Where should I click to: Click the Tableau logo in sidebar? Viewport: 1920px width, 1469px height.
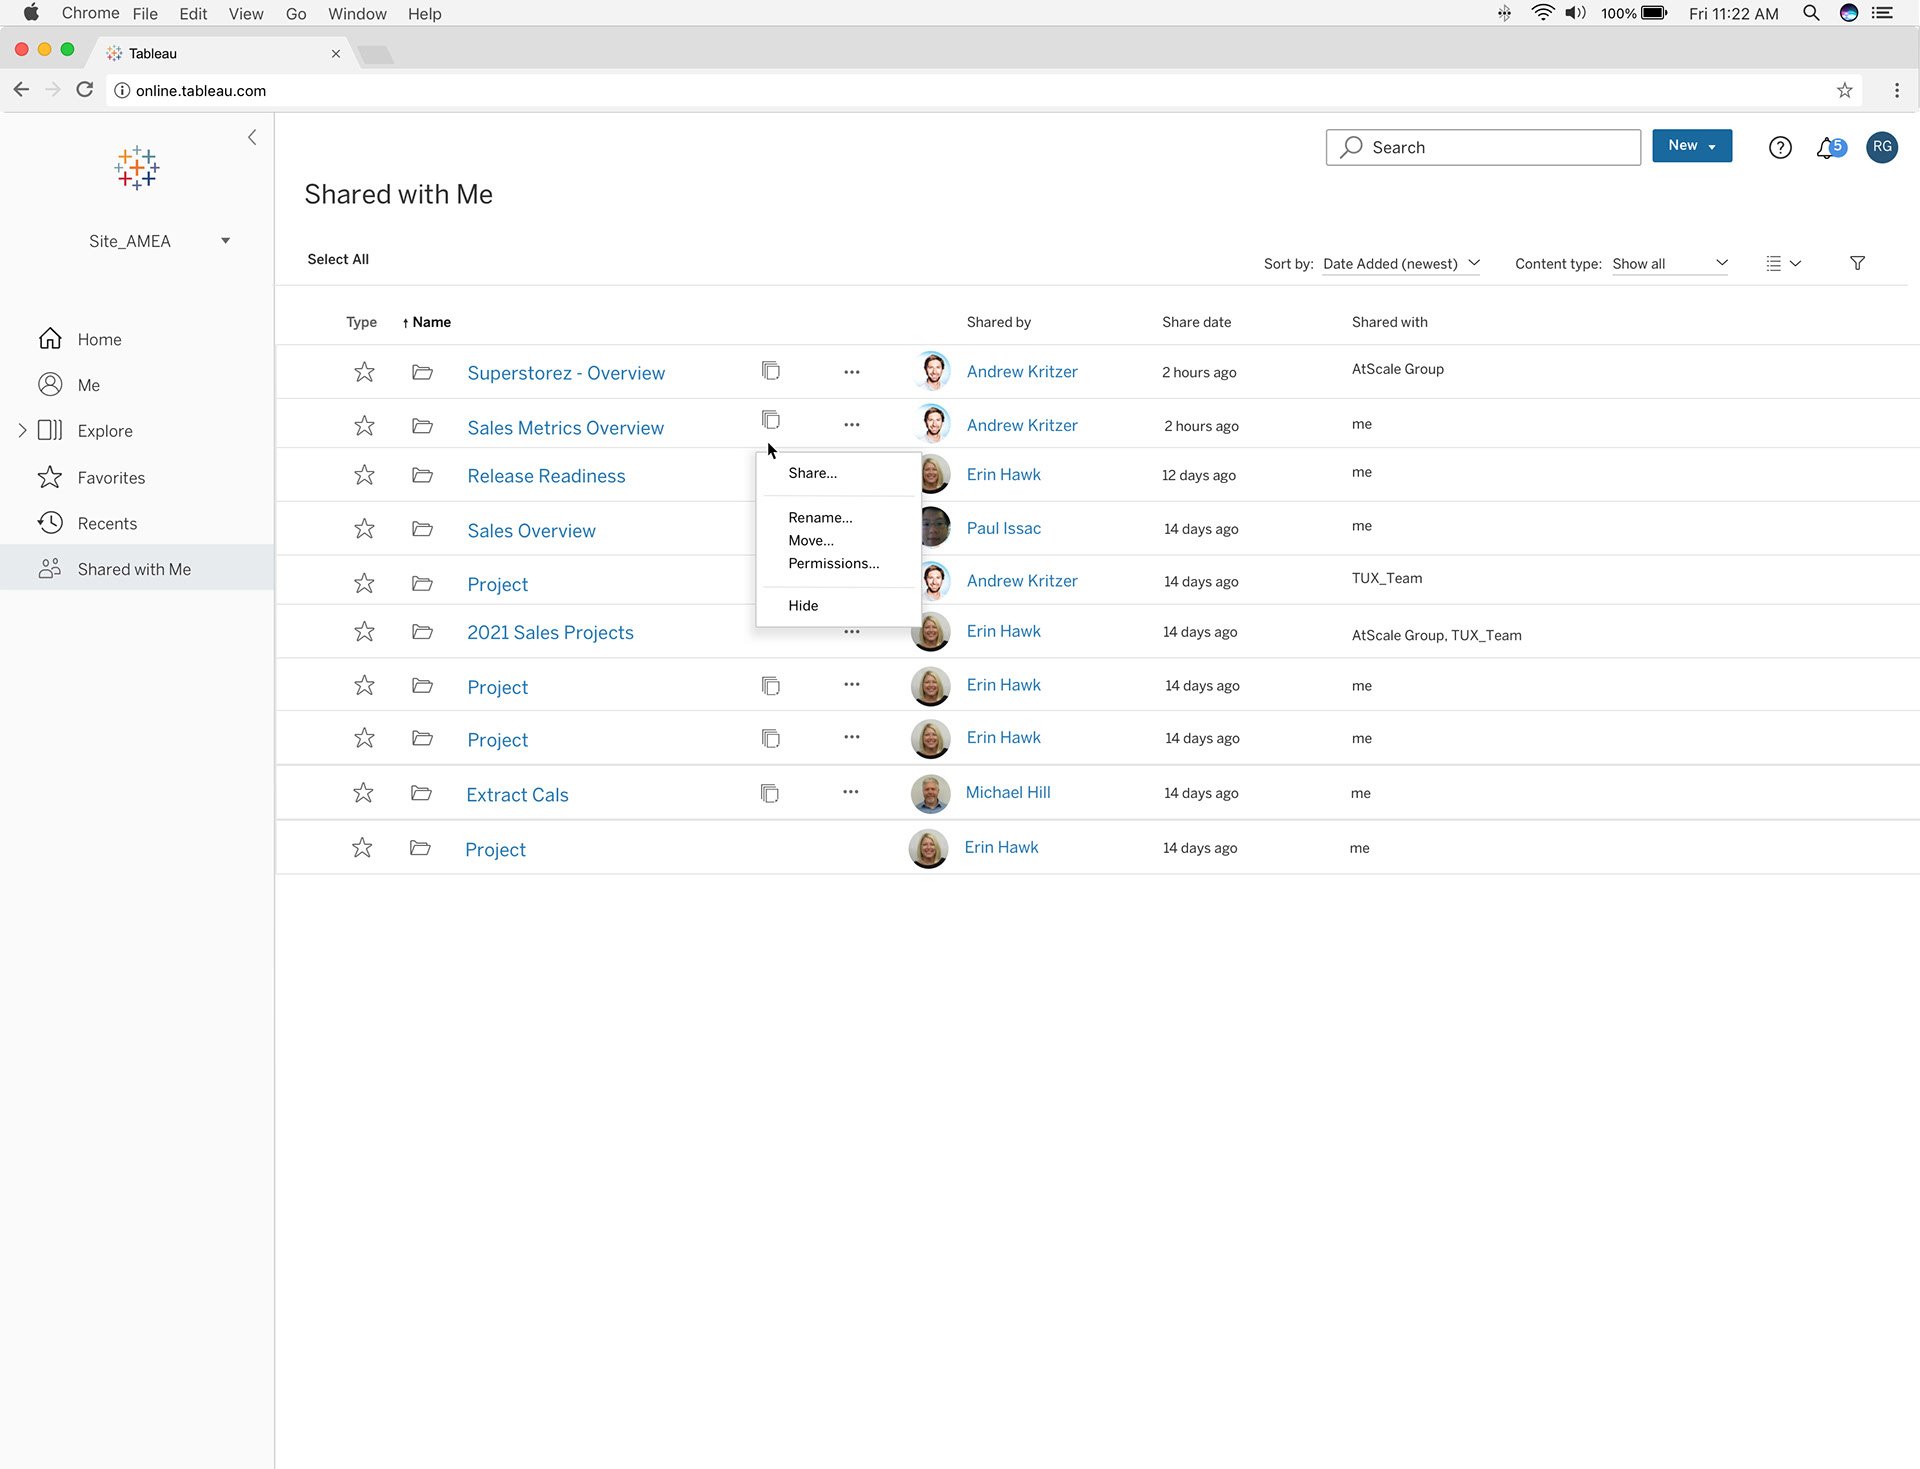(x=137, y=168)
